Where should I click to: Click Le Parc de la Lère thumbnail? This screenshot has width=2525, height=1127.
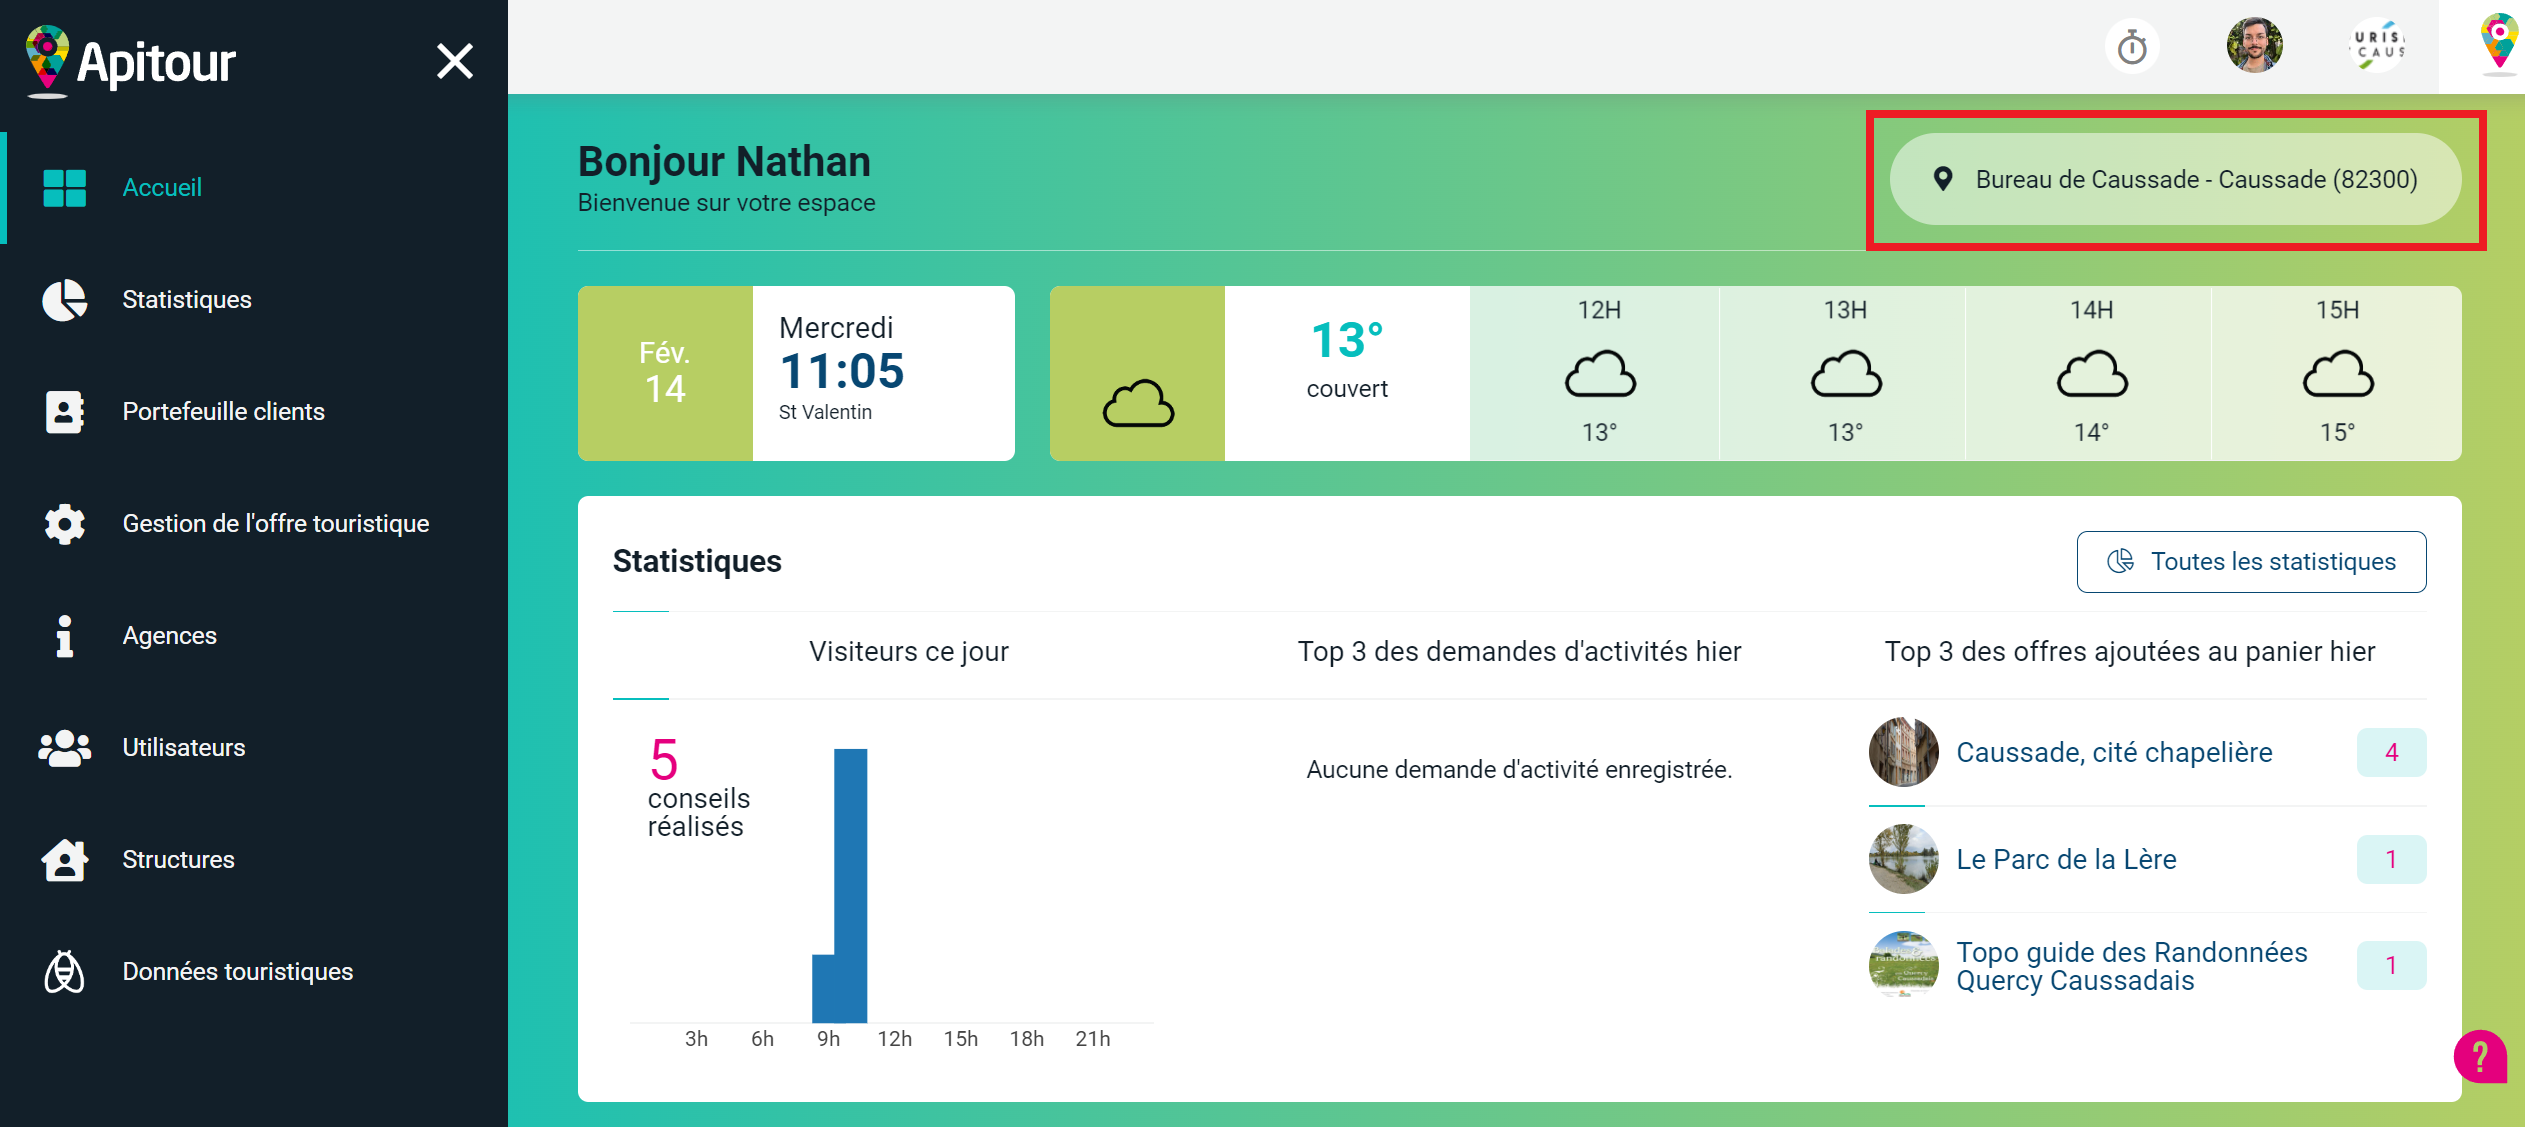pos(1903,859)
